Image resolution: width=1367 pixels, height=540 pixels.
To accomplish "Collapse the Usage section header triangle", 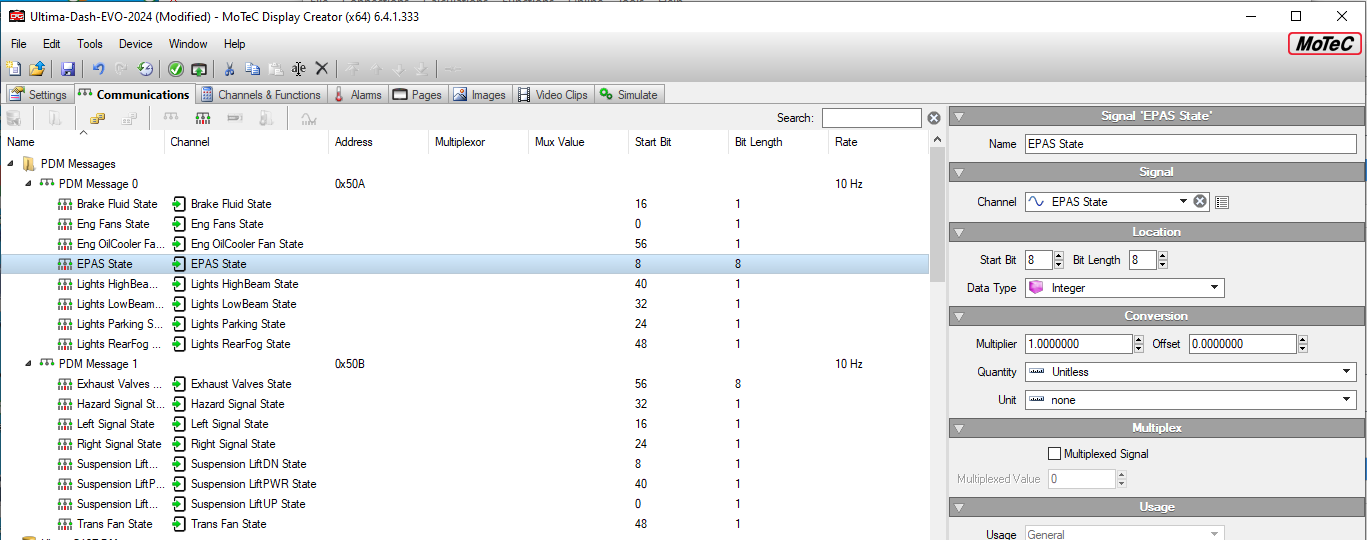I will 959,508.
